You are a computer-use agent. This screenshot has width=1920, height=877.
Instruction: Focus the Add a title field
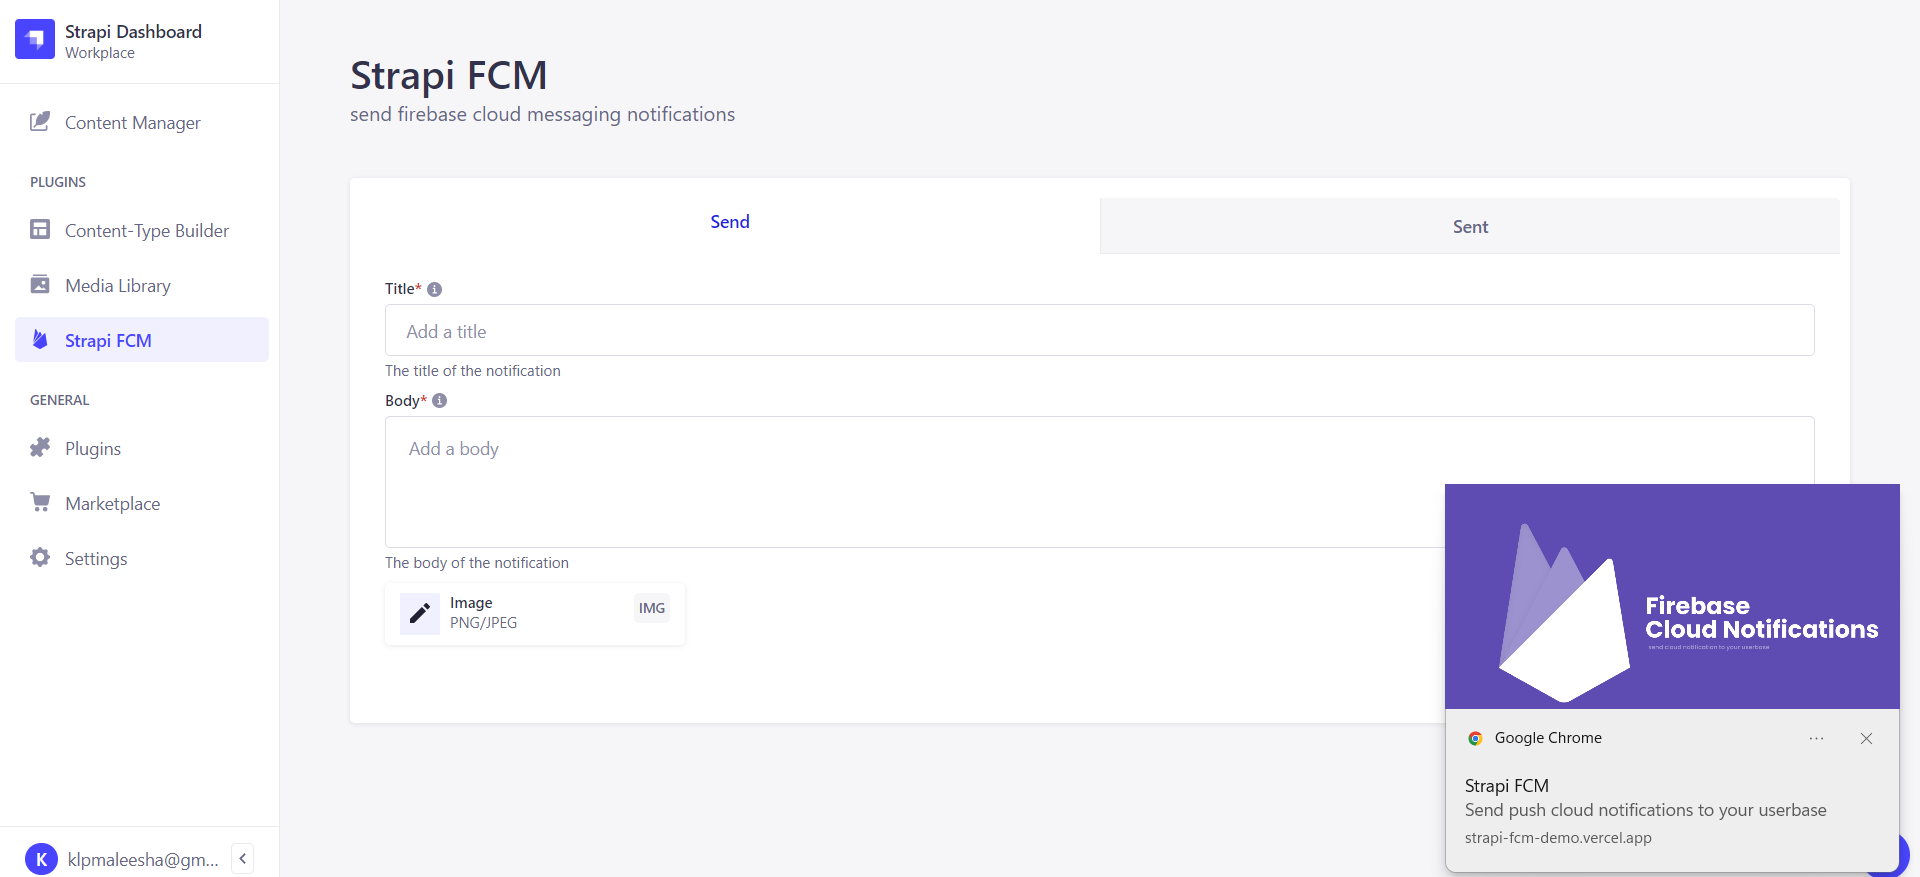[1099, 330]
